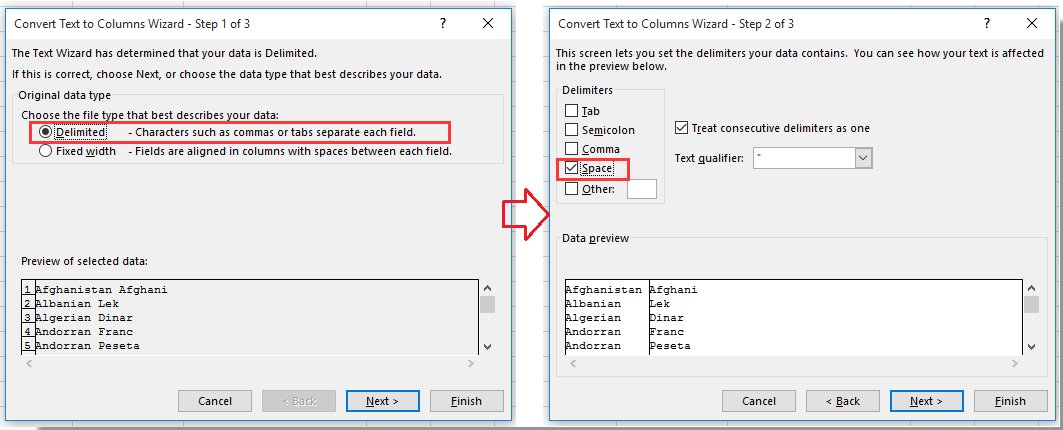The image size is (1063, 430).
Task: Close the Step 1 wizard dialog
Action: 488,22
